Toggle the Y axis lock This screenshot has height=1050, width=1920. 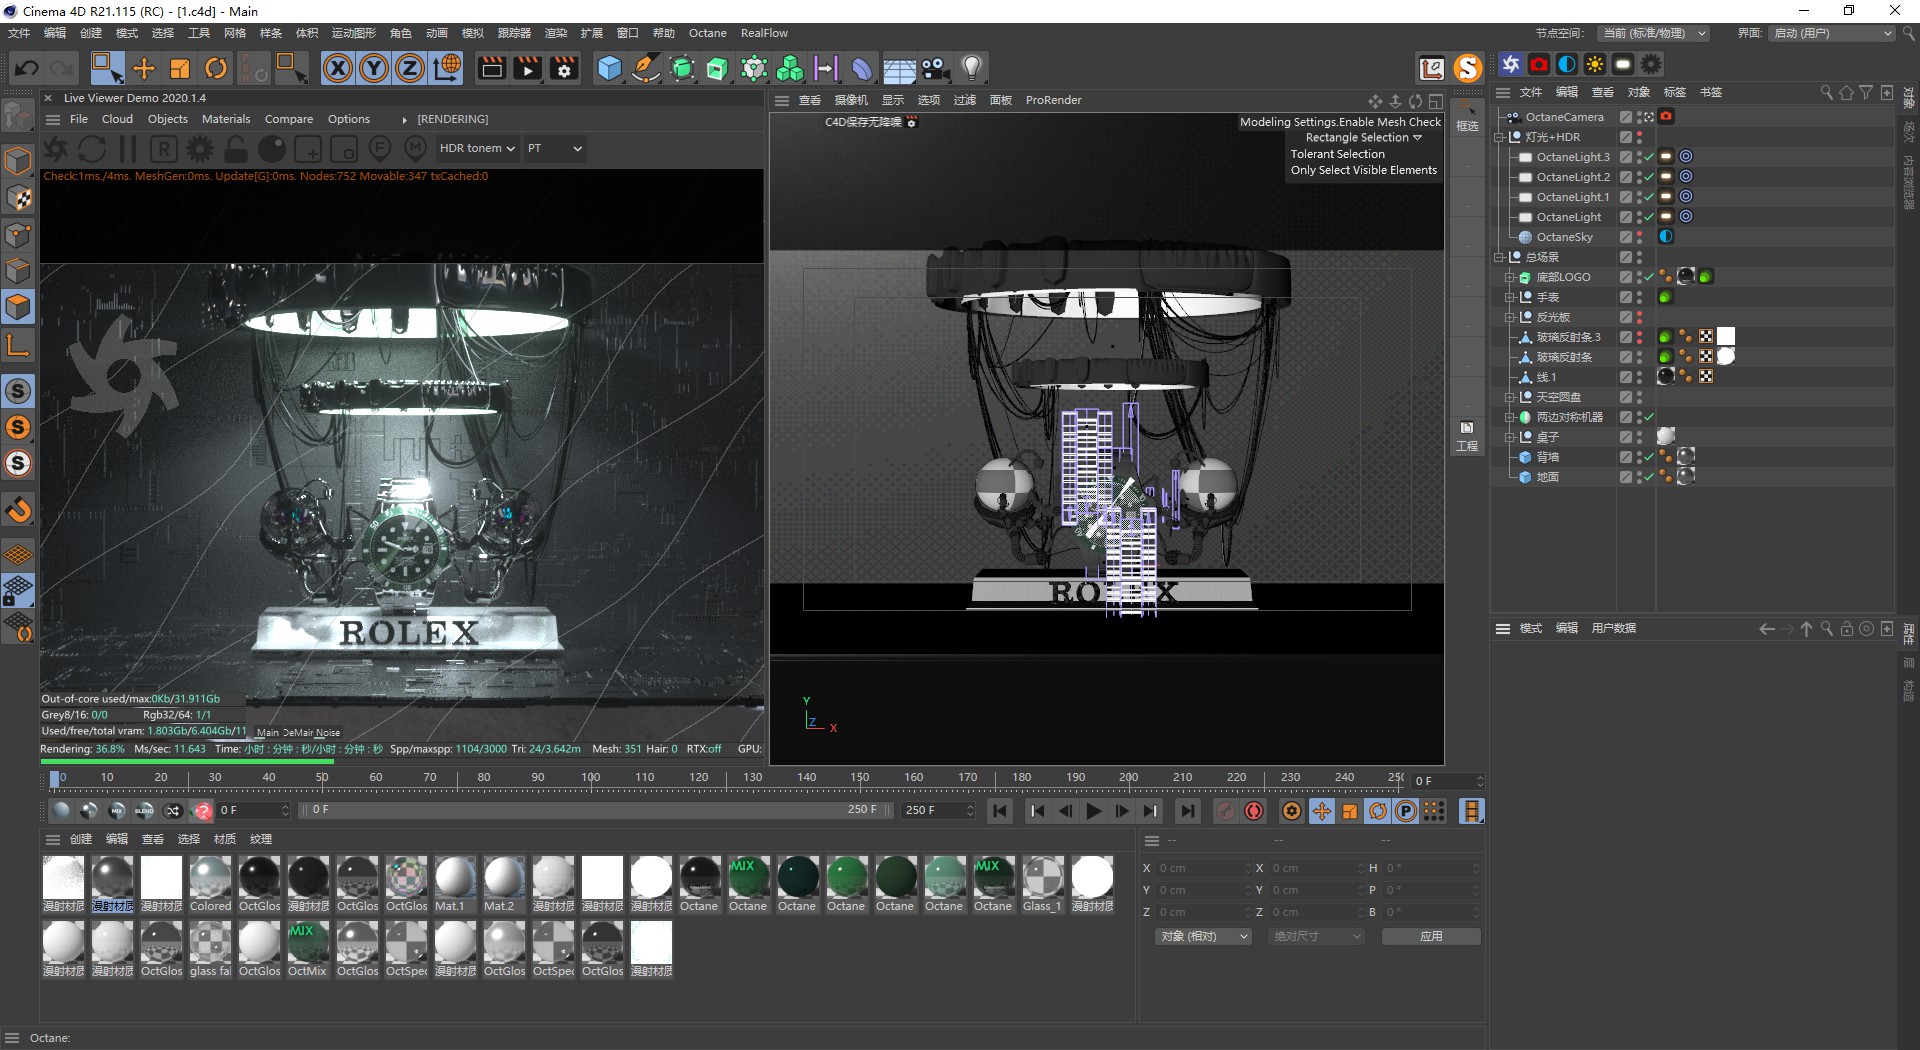(375, 68)
